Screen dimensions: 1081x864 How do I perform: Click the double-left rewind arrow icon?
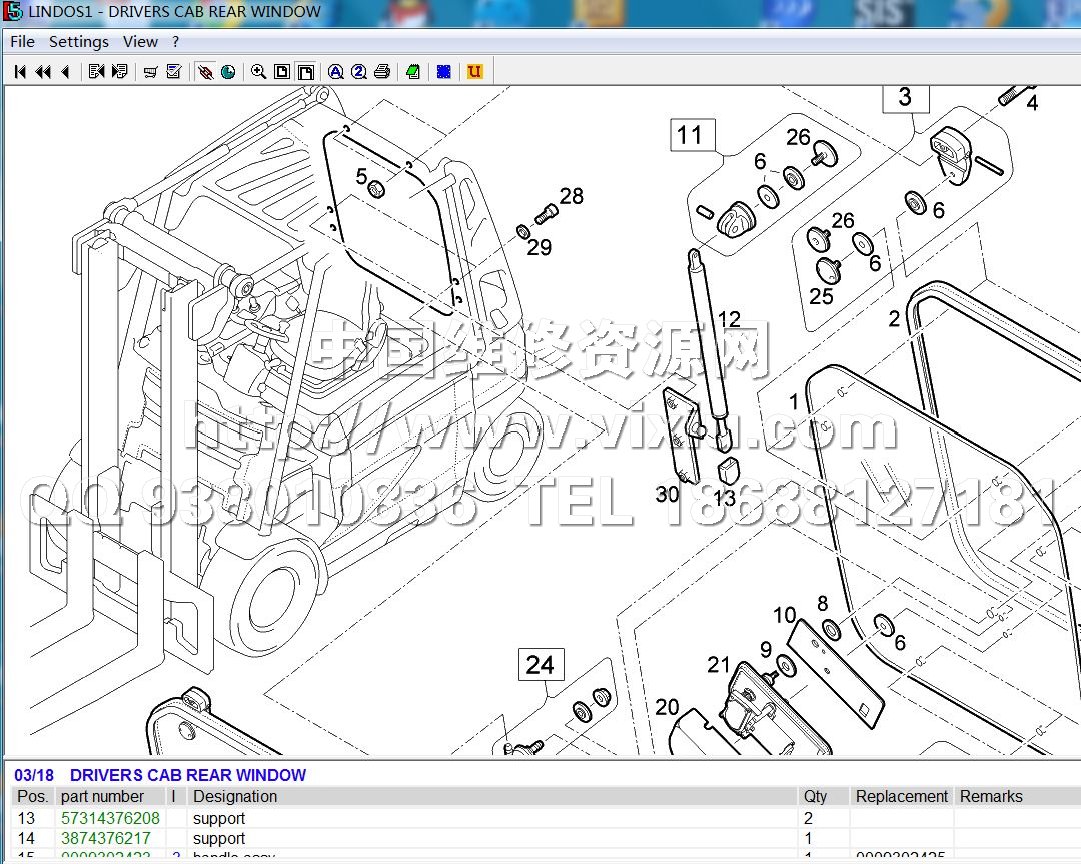pyautogui.click(x=43, y=72)
